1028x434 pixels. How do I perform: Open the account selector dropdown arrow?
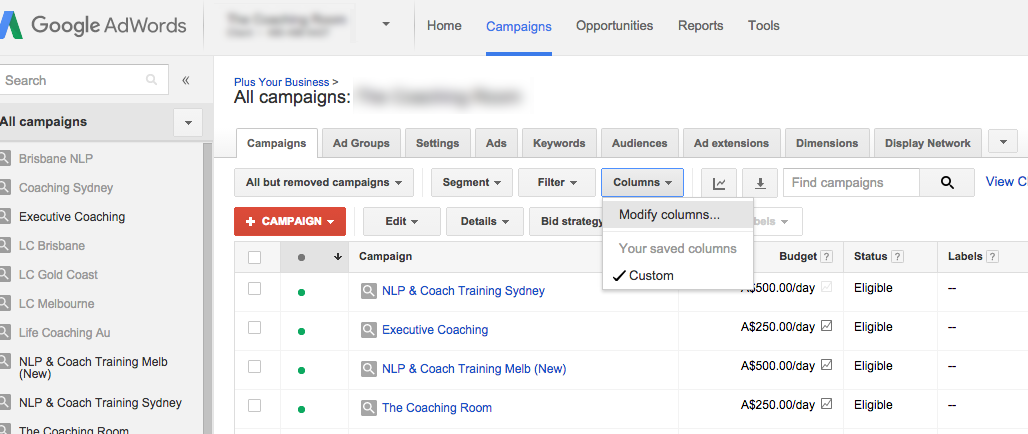(386, 24)
